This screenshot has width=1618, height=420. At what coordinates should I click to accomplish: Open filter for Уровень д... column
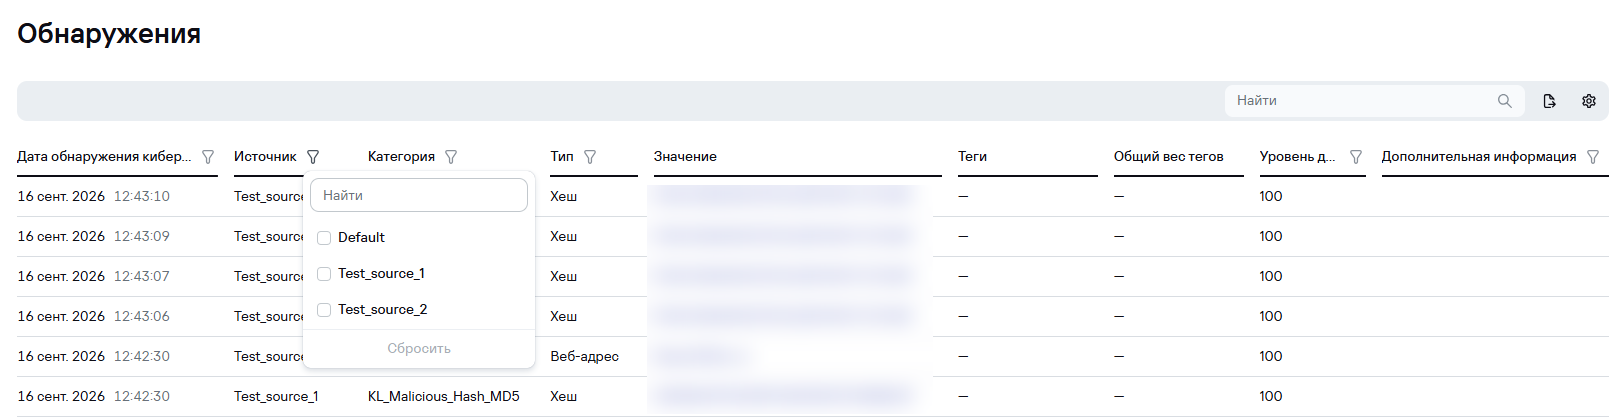(1356, 157)
